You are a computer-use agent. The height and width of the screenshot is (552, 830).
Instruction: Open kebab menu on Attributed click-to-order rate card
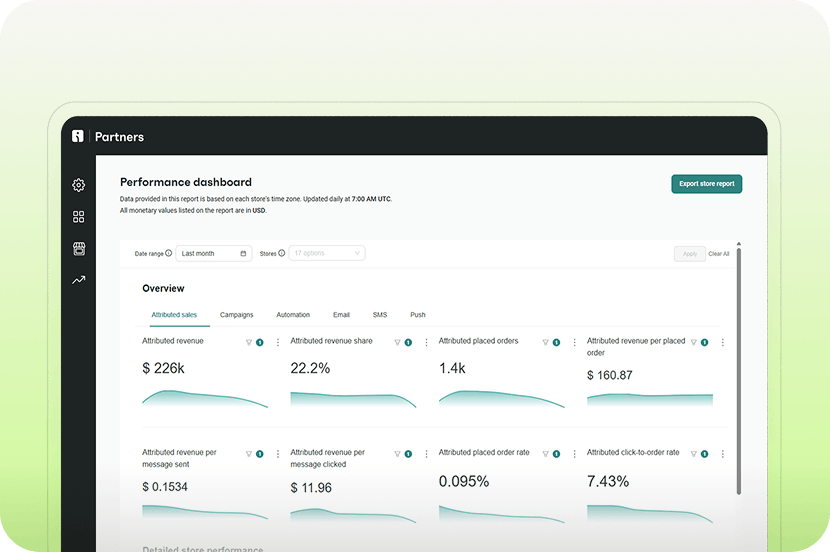[x=723, y=453]
